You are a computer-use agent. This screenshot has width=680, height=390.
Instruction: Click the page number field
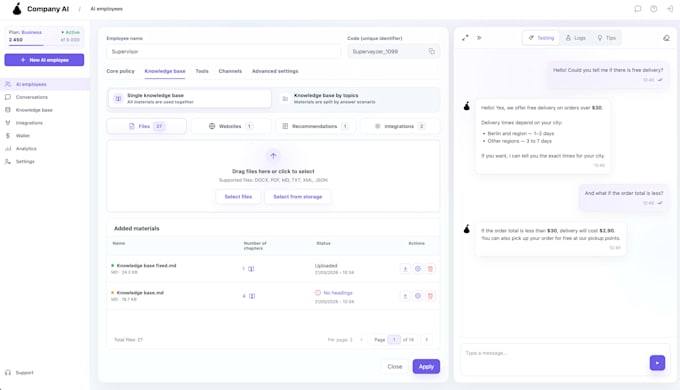(x=394, y=340)
